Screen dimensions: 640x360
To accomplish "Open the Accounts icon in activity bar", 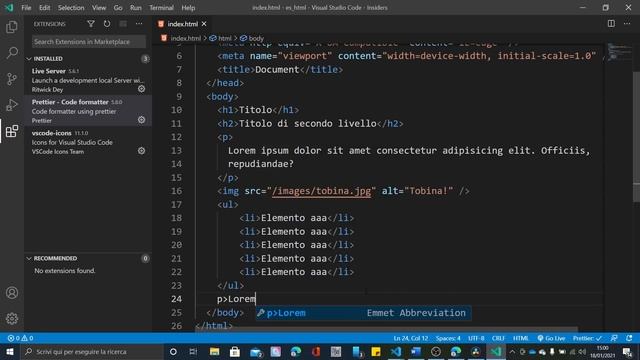I will (12, 293).
